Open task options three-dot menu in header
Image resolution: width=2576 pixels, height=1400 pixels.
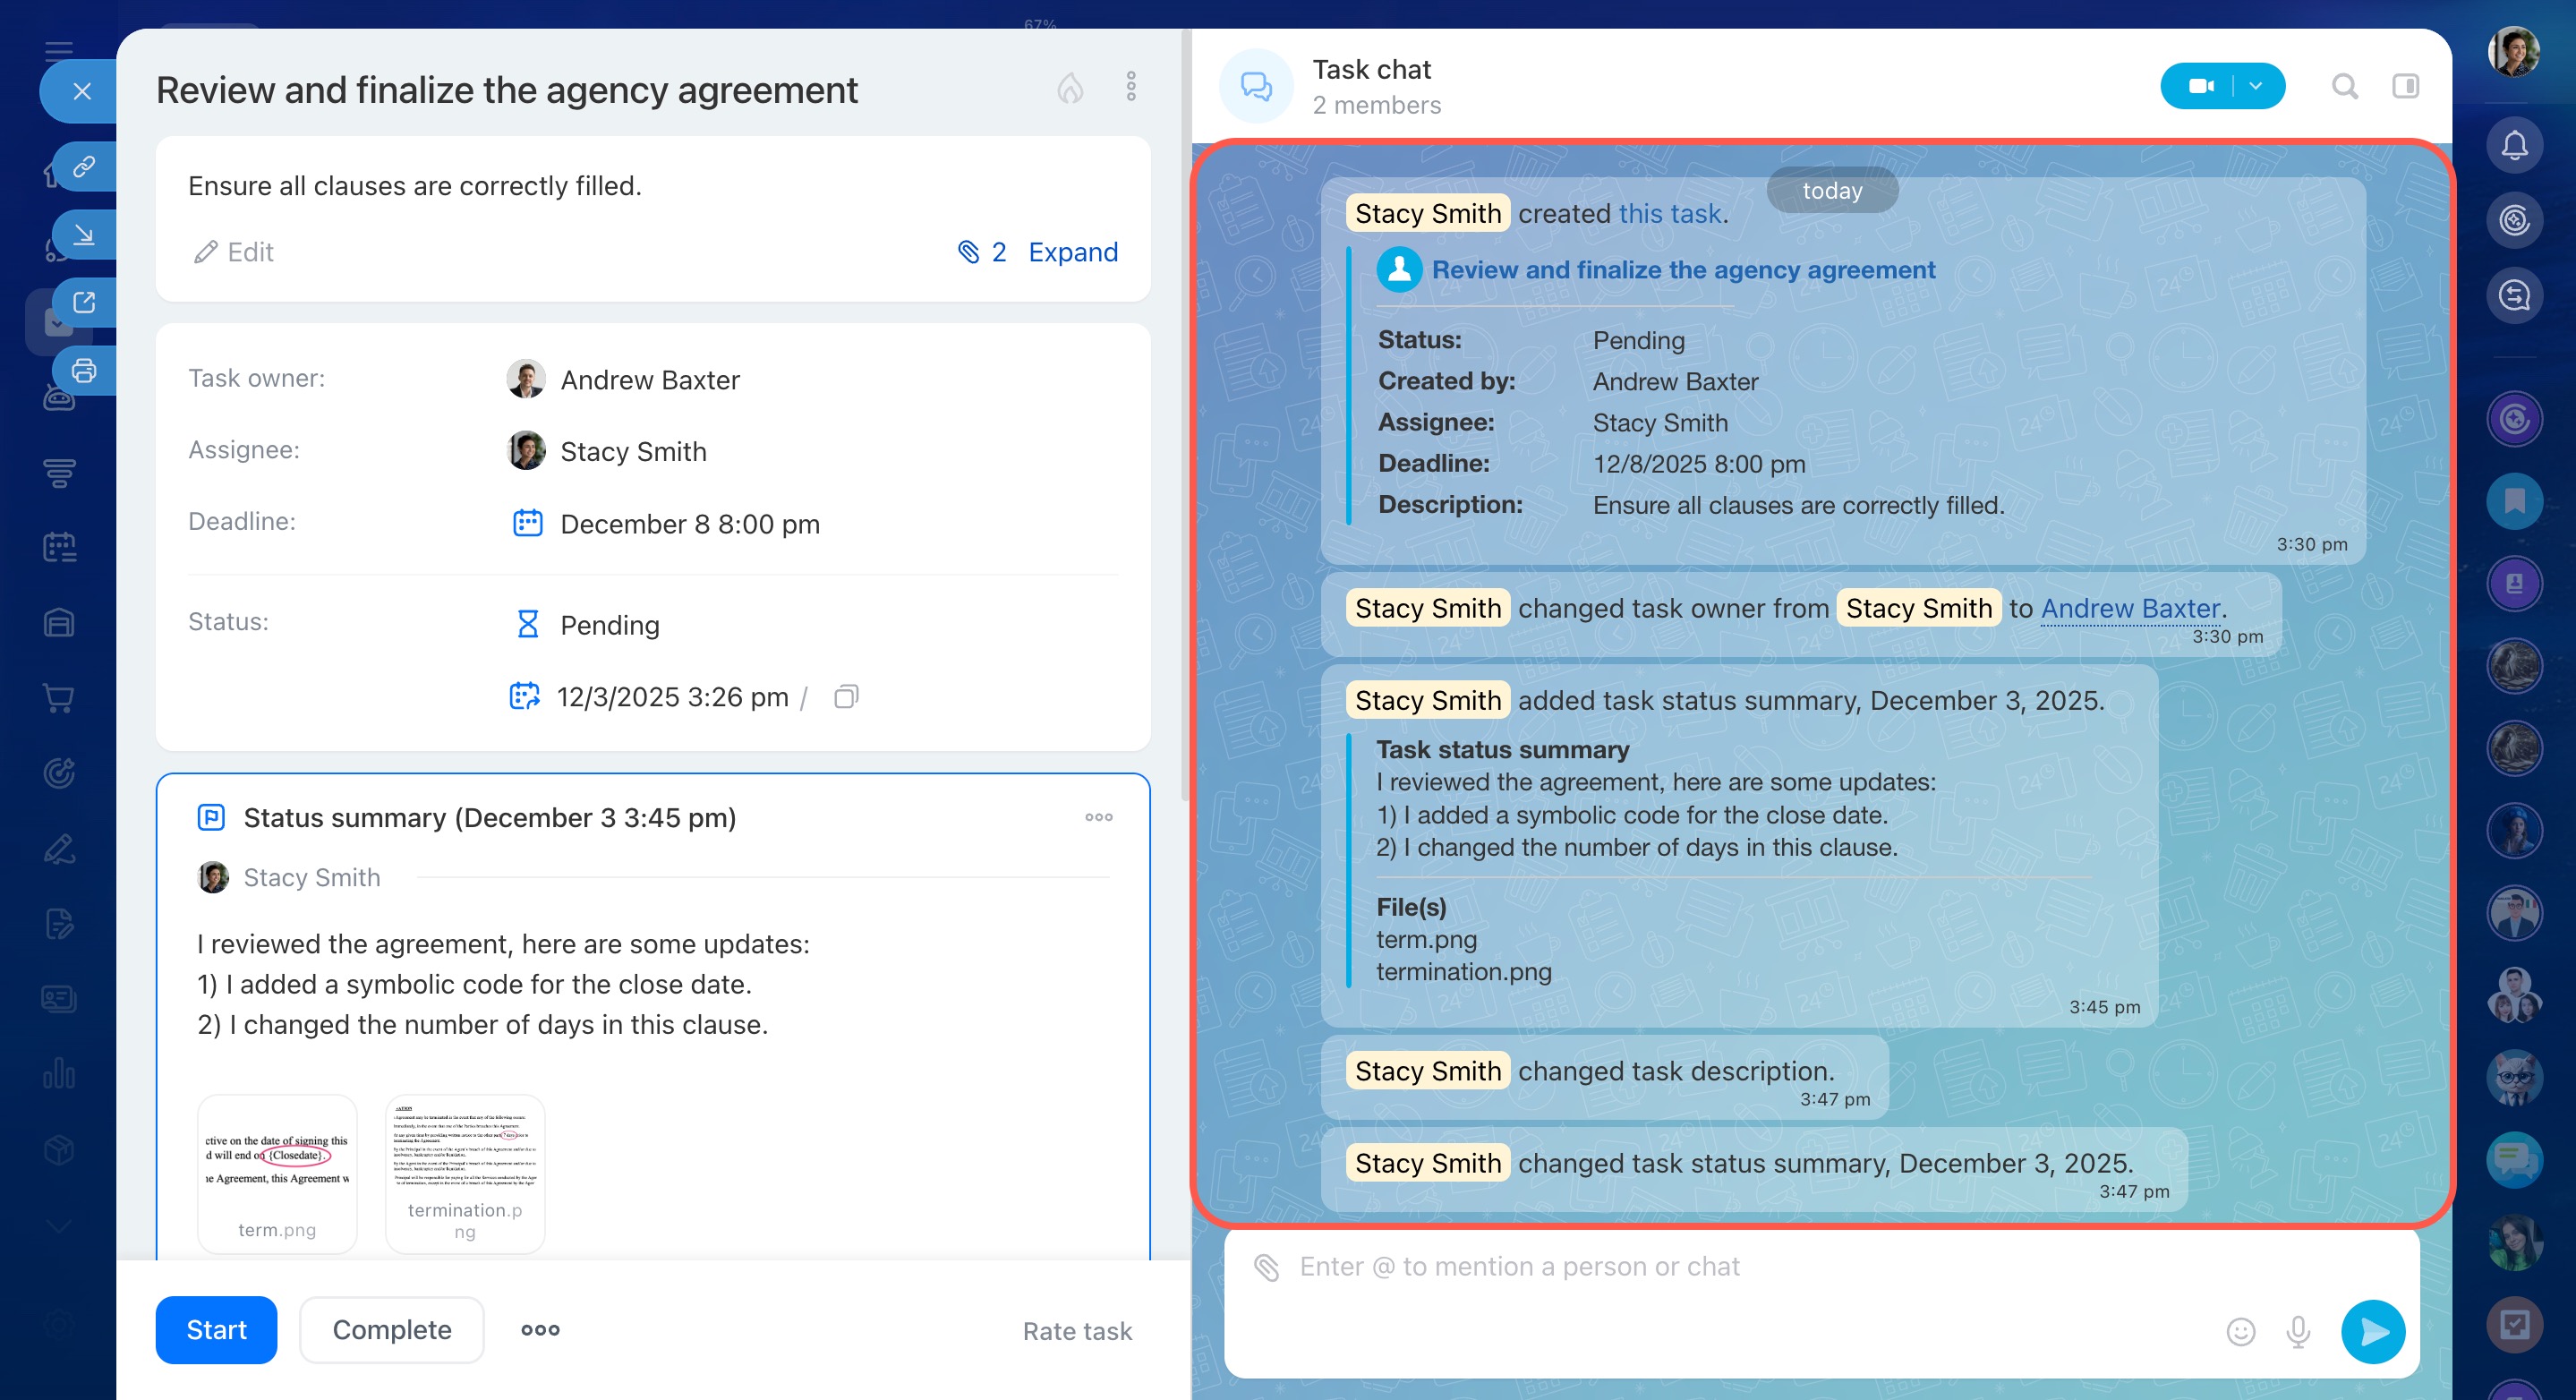1131,87
